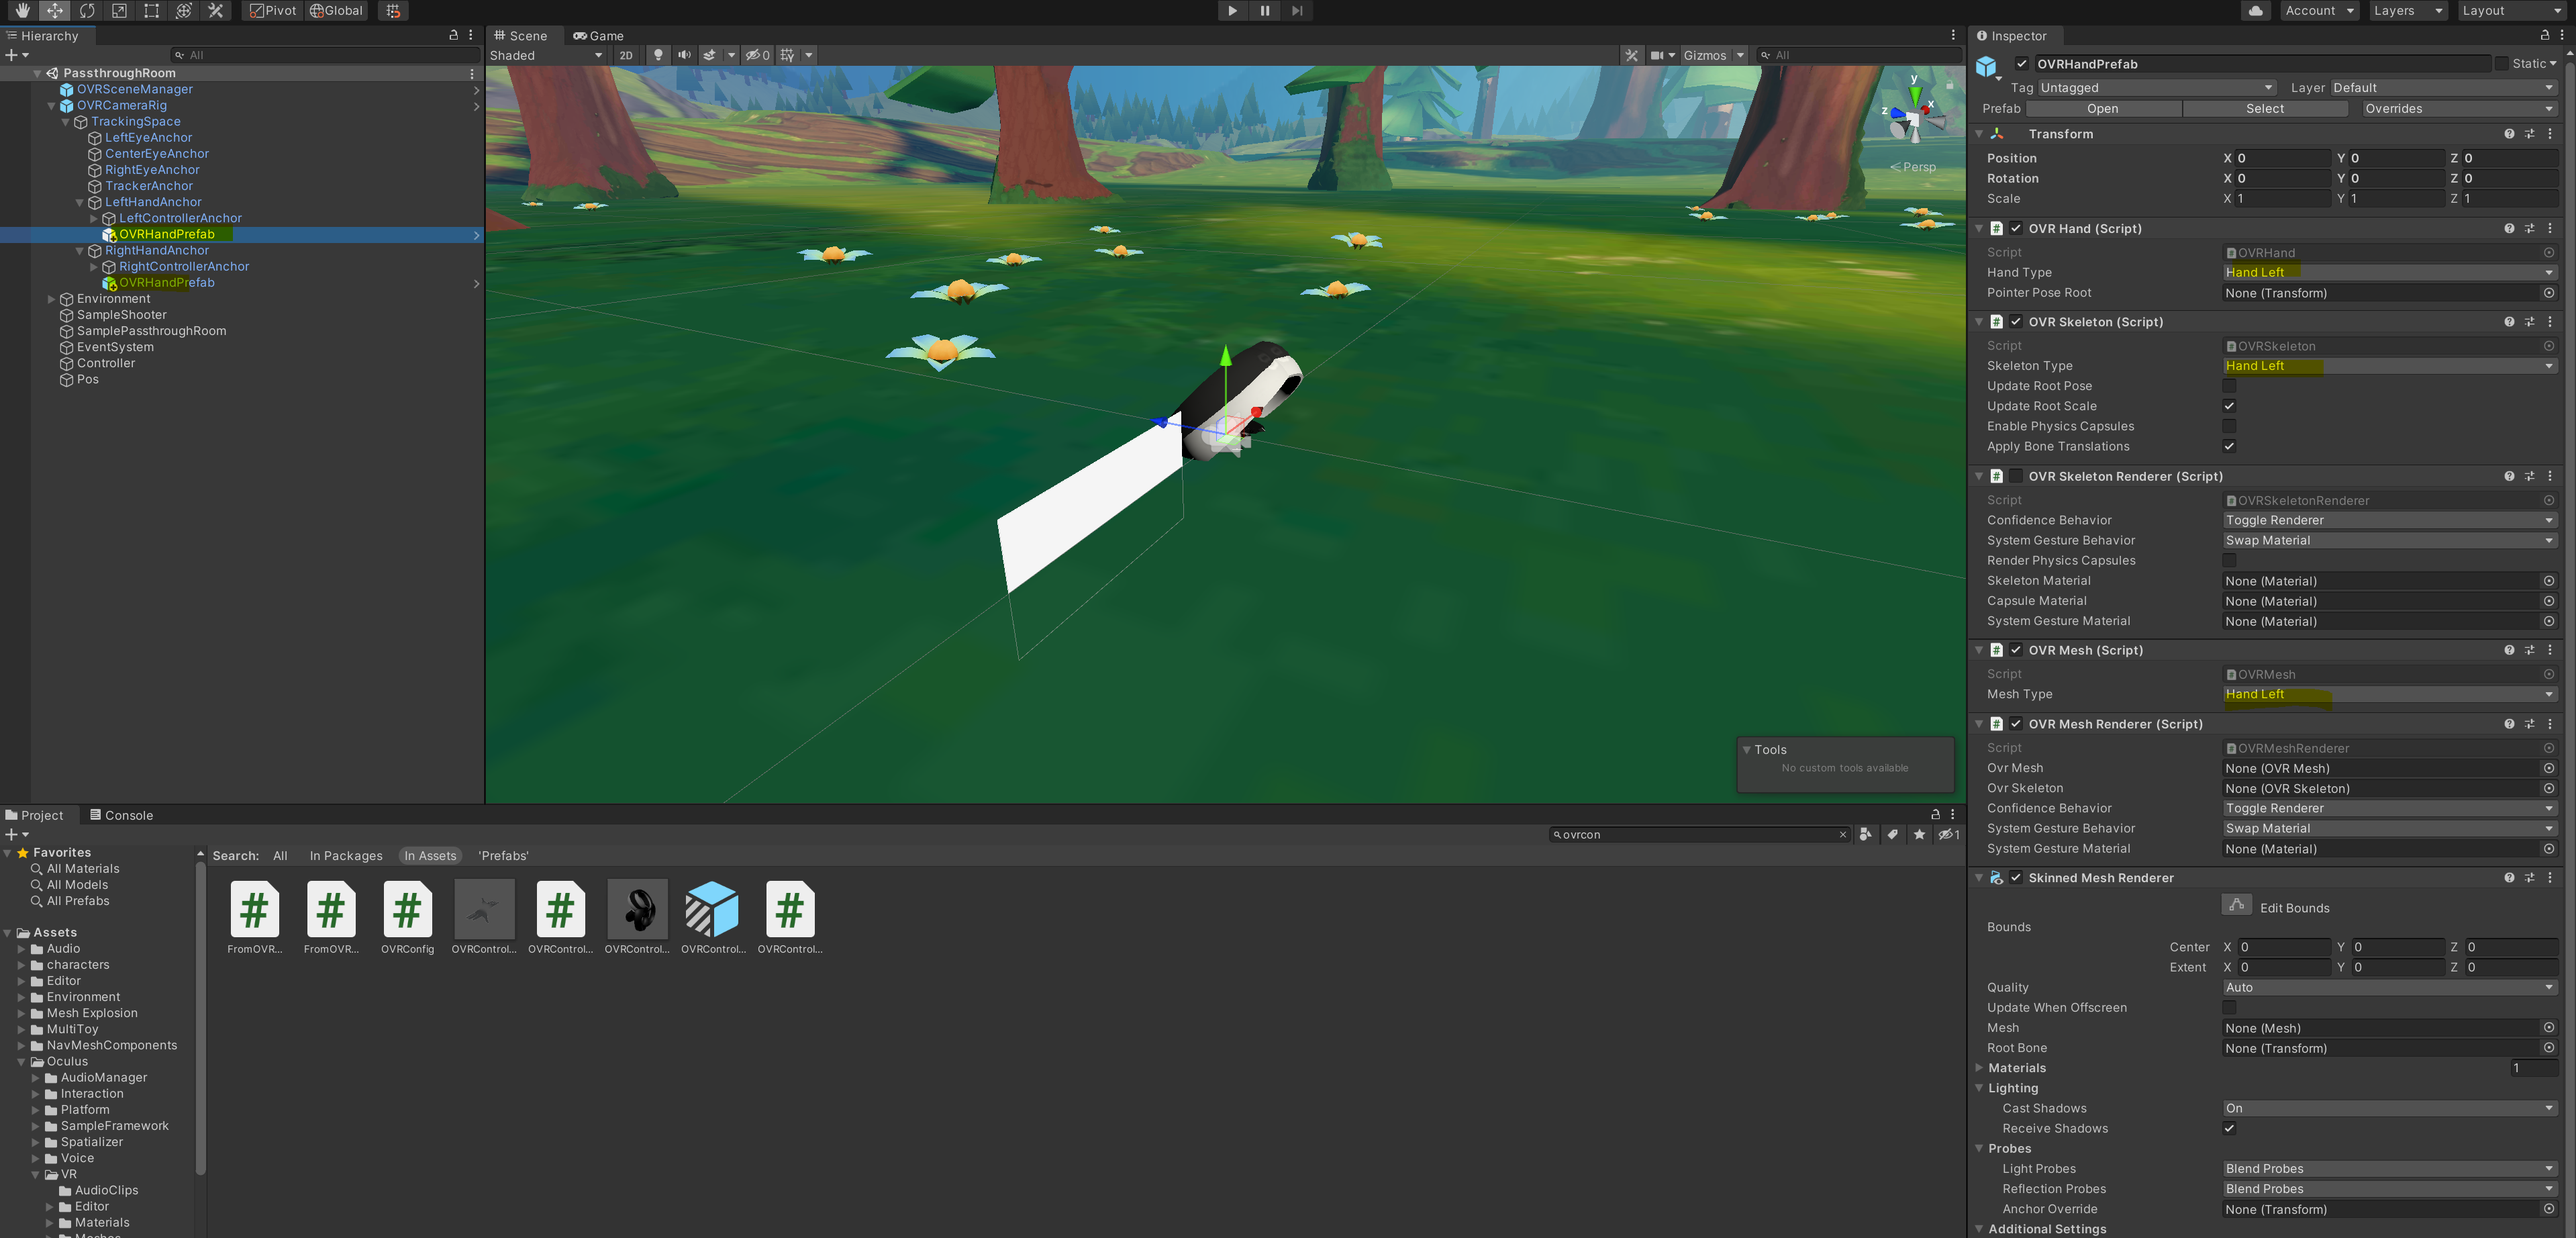
Task: Open Hand Type dropdown
Action: (2388, 272)
